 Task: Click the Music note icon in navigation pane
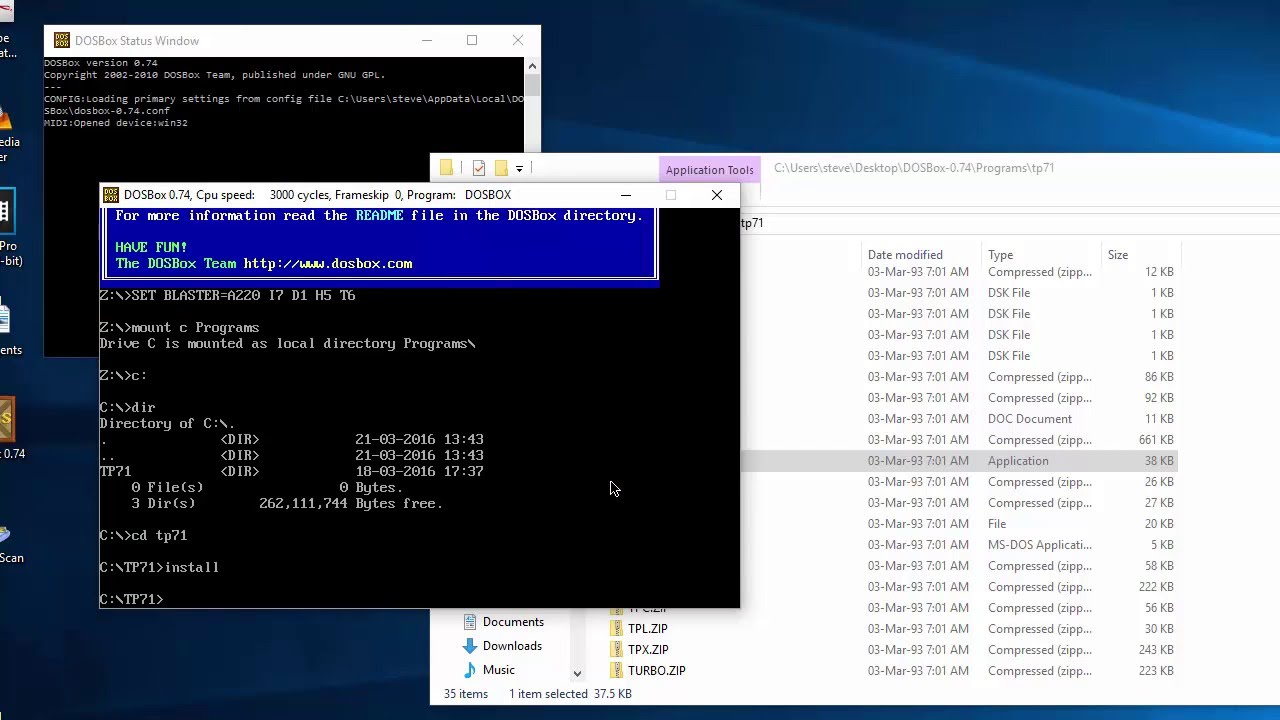(470, 670)
